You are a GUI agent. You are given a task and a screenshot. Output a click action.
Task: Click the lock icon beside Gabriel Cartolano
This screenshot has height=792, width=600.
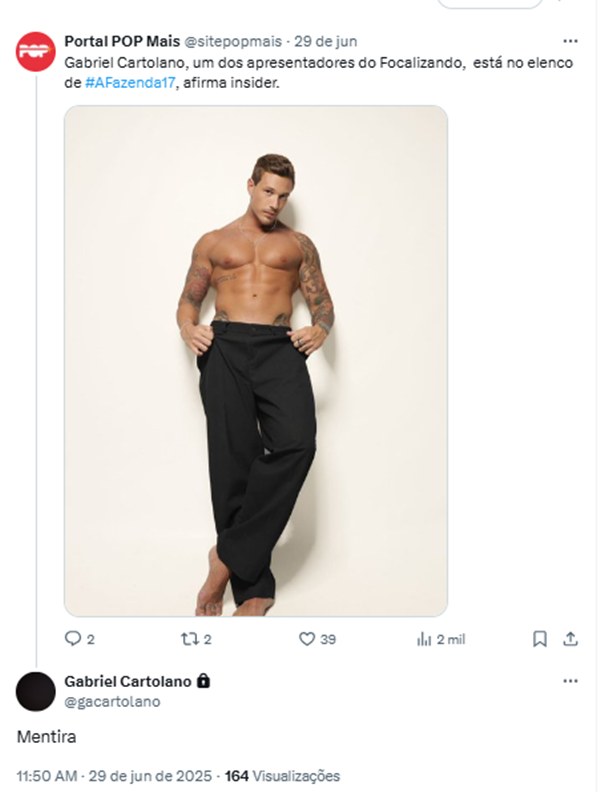pyautogui.click(x=204, y=681)
